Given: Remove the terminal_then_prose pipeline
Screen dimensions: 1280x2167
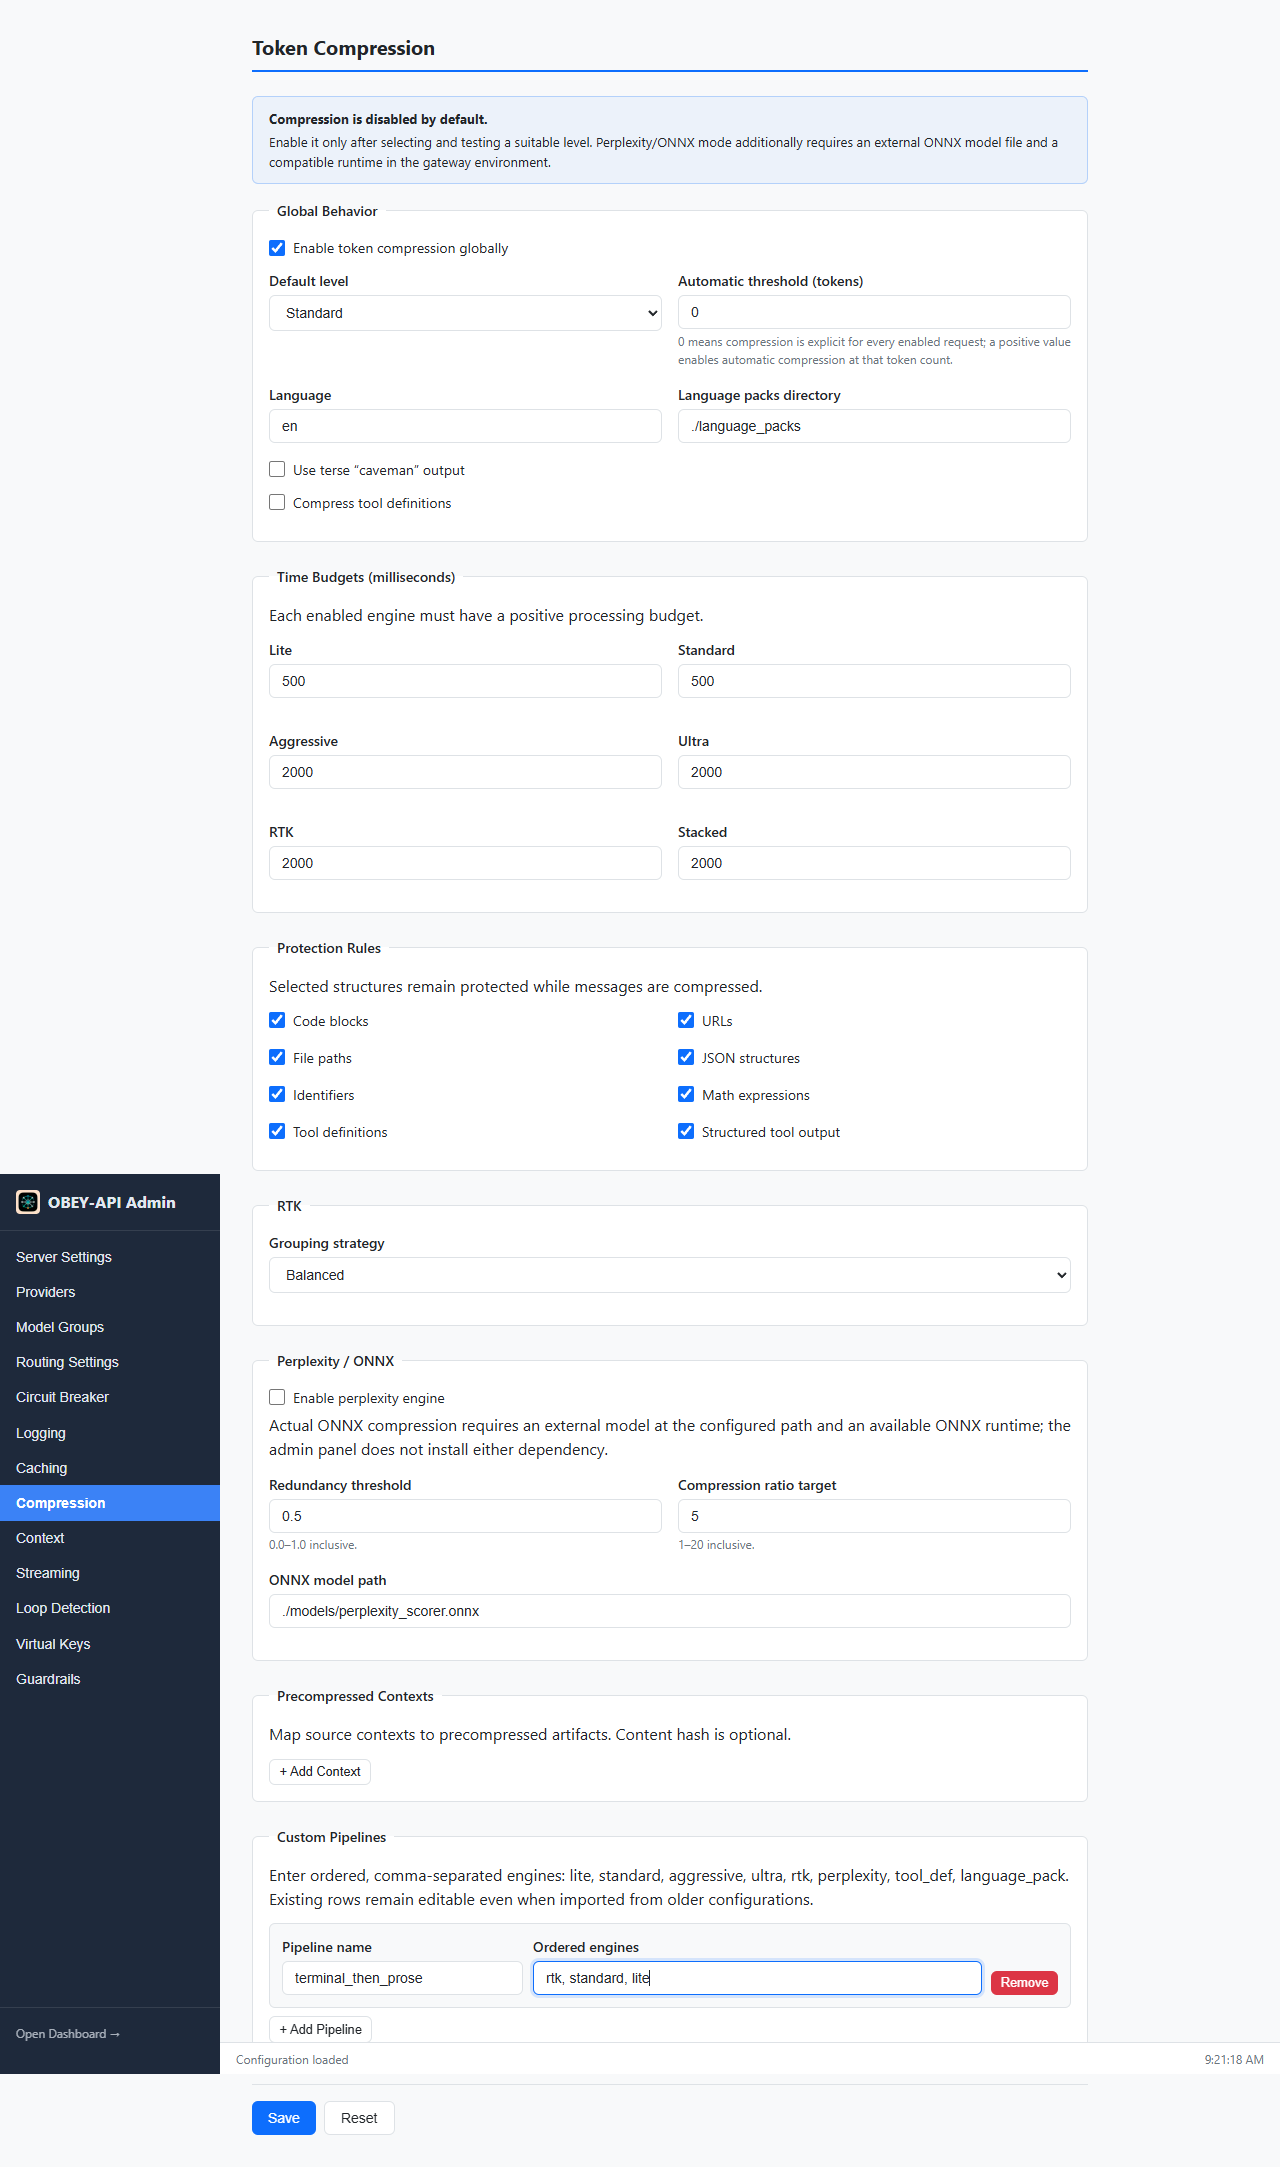Looking at the screenshot, I should (x=1024, y=1982).
